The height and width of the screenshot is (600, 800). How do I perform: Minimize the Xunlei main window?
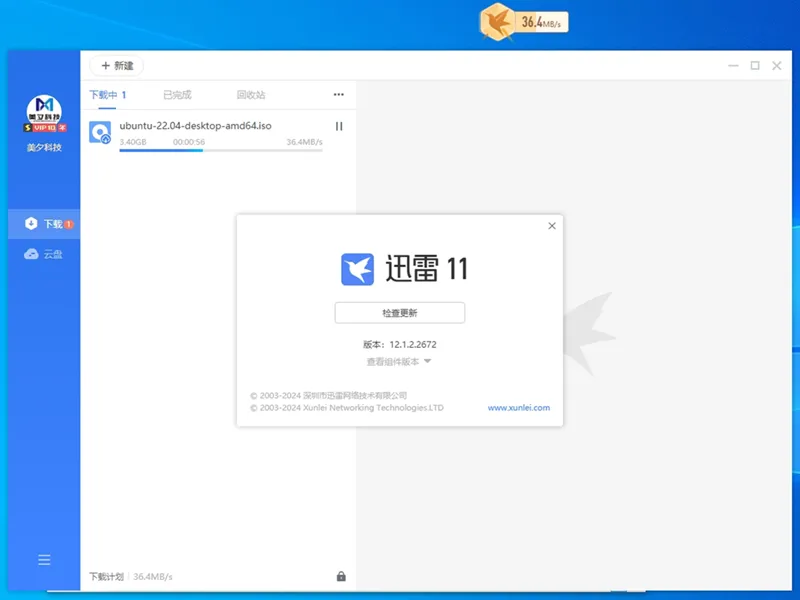click(733, 65)
